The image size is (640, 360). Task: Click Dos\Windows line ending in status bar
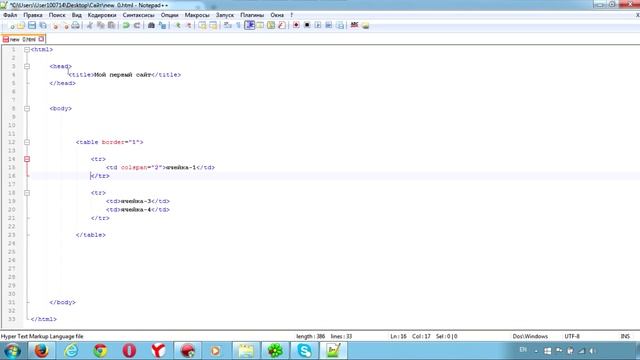(x=530, y=336)
